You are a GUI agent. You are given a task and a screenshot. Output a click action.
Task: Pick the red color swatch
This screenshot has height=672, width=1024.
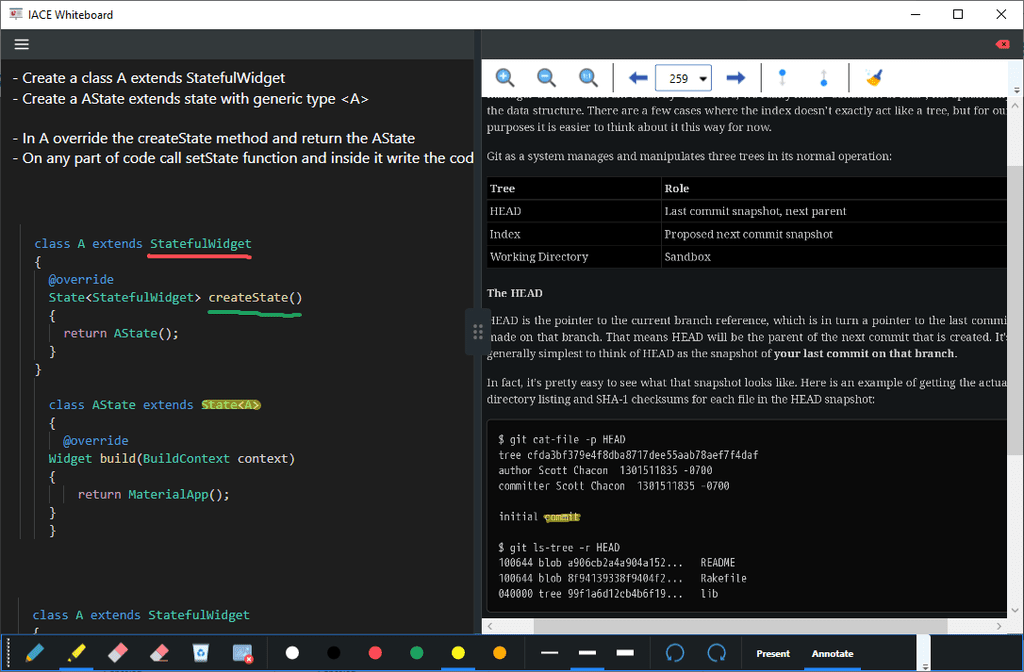[x=375, y=653]
